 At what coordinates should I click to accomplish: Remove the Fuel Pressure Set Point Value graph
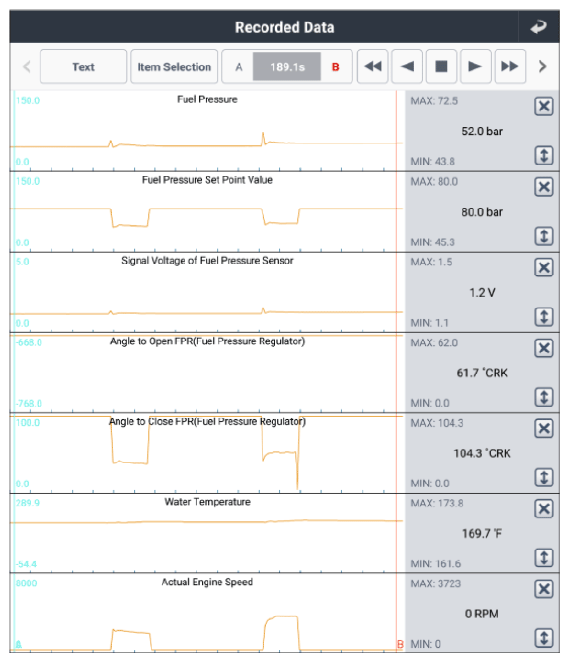(544, 187)
